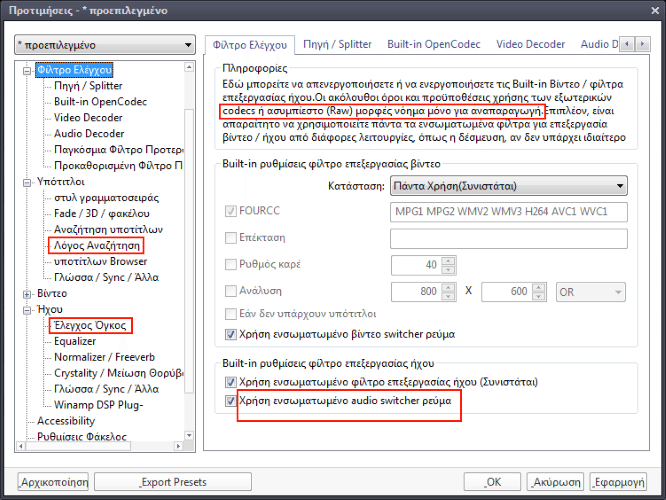
Task: Open the preset dropdown '* προεπιλεγμένο'
Action: [x=104, y=45]
